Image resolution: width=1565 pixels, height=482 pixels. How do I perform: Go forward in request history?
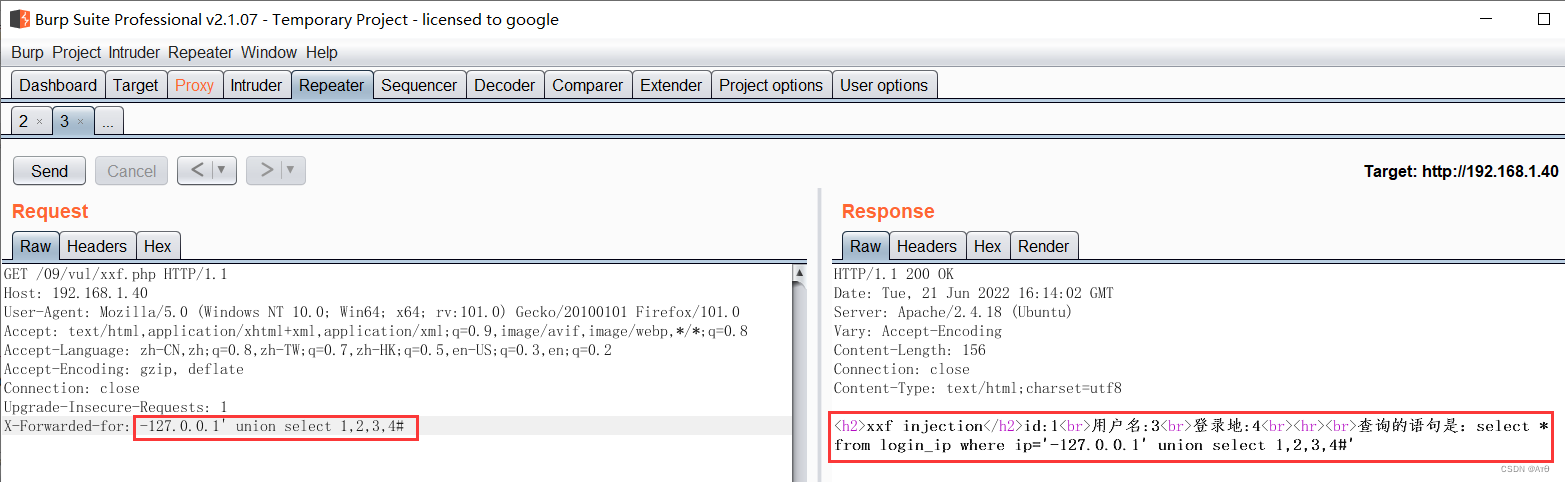(266, 170)
